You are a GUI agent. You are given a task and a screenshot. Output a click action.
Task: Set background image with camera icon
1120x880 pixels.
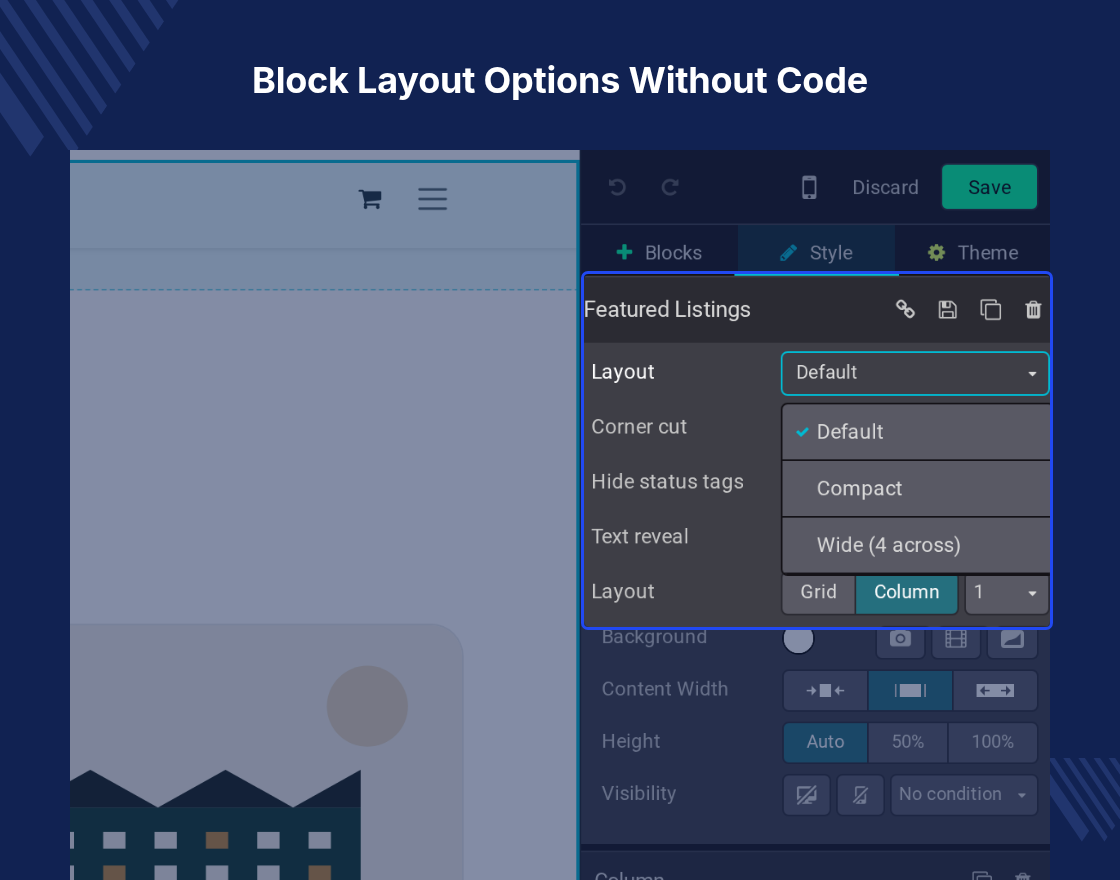click(900, 640)
